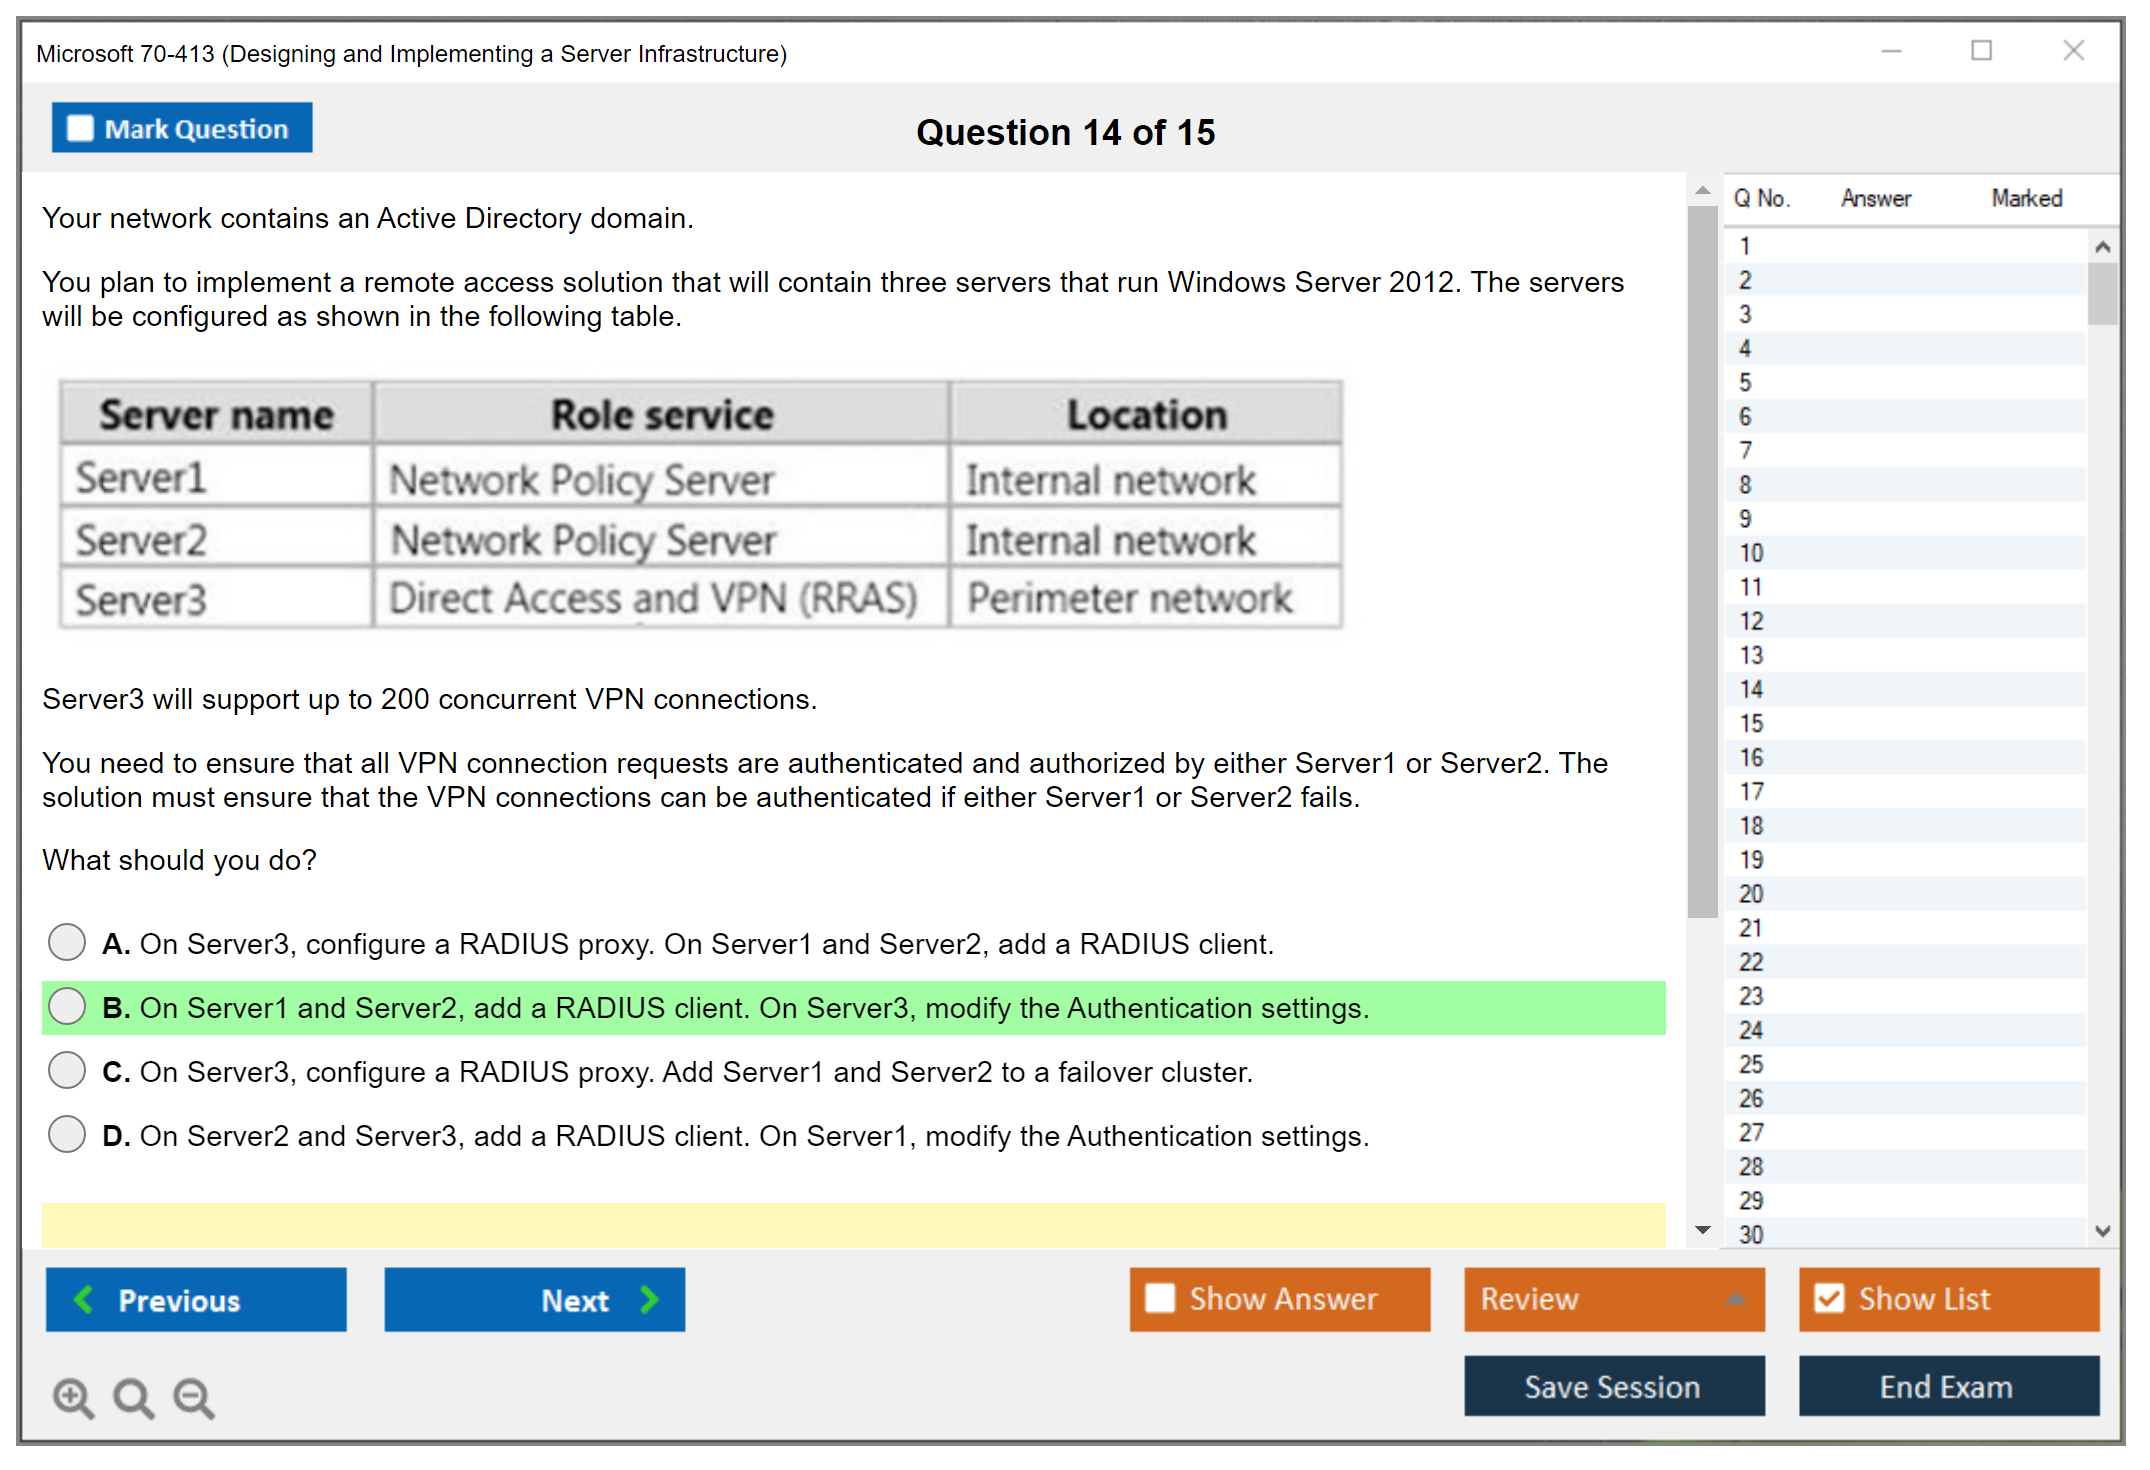The height and width of the screenshot is (1470, 2150).
Task: Click the checkmark icon on Show List
Action: [x=1830, y=1299]
